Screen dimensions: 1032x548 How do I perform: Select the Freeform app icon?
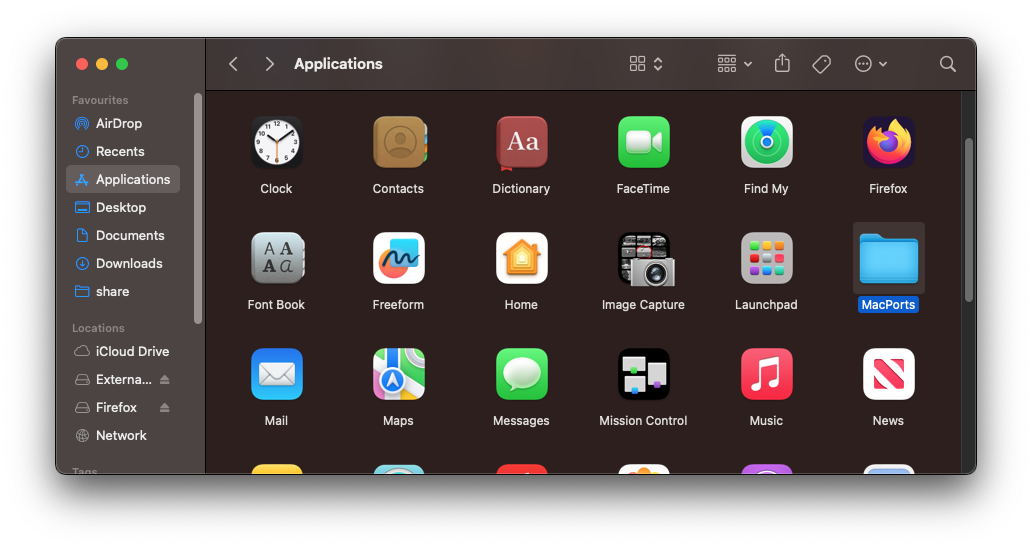pyautogui.click(x=398, y=258)
